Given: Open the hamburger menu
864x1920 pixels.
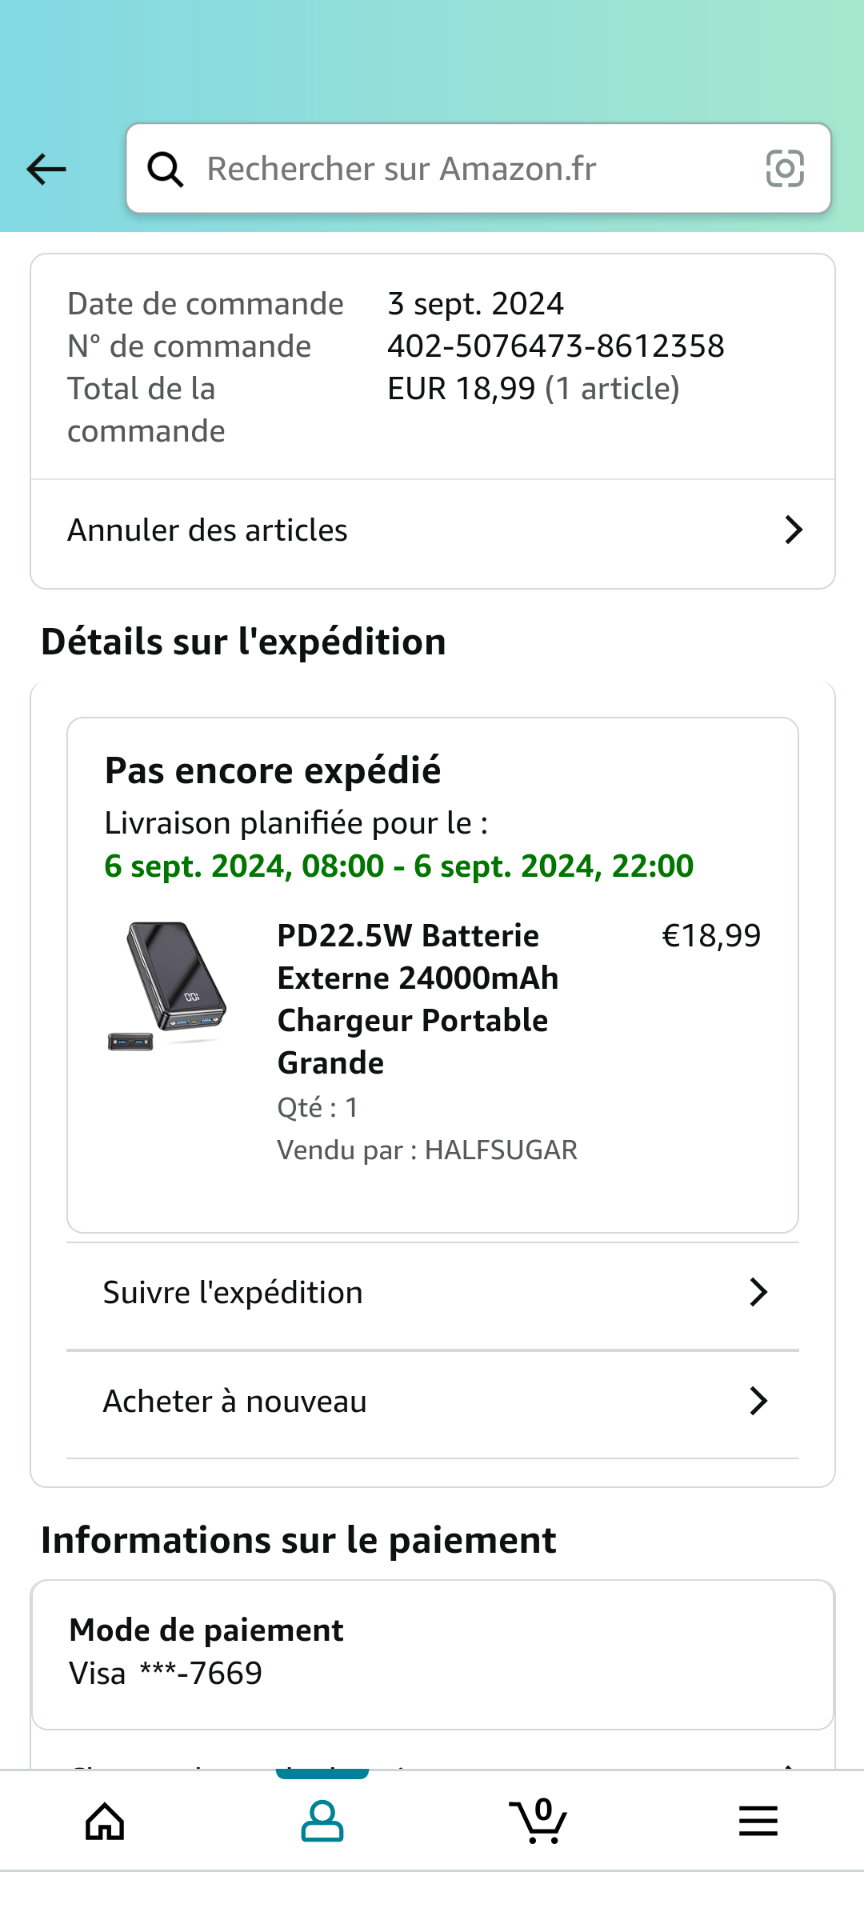Looking at the screenshot, I should 758,1821.
